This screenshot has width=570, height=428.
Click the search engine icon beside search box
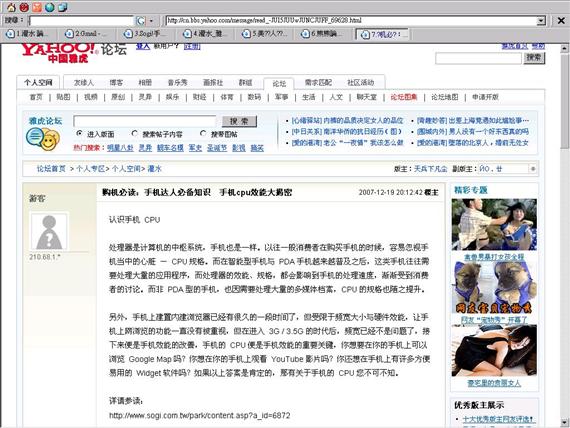pos(141,21)
